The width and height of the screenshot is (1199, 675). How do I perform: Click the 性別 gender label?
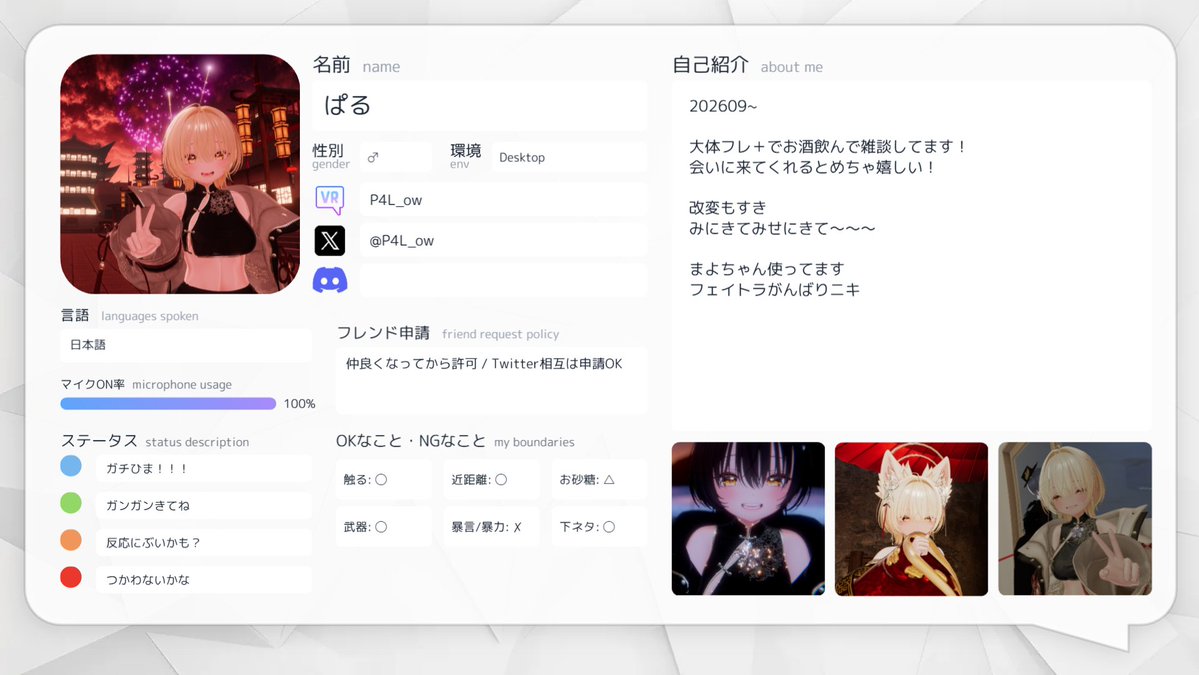330,156
